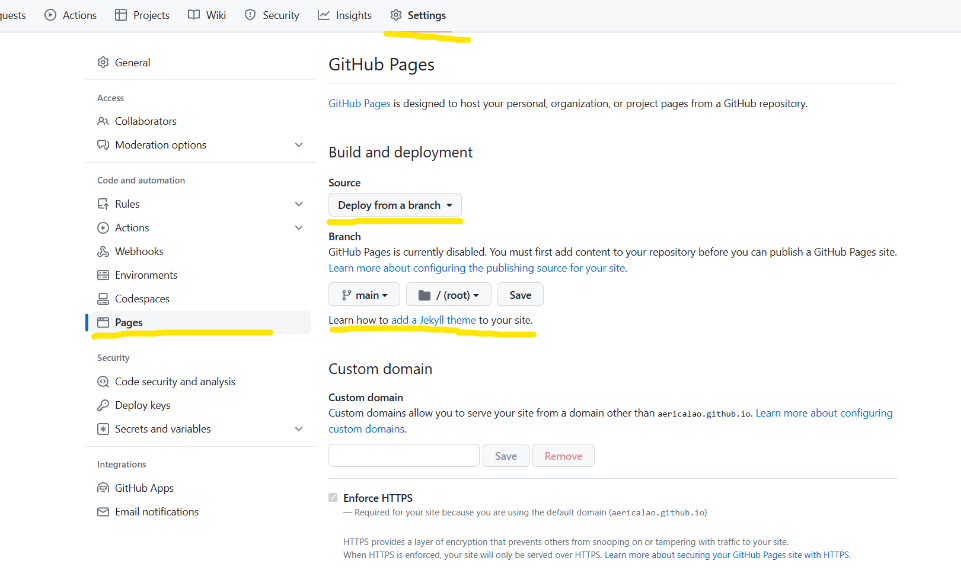961x586 pixels.
Task: Click the Webhooks icon in sidebar
Action: [103, 252]
